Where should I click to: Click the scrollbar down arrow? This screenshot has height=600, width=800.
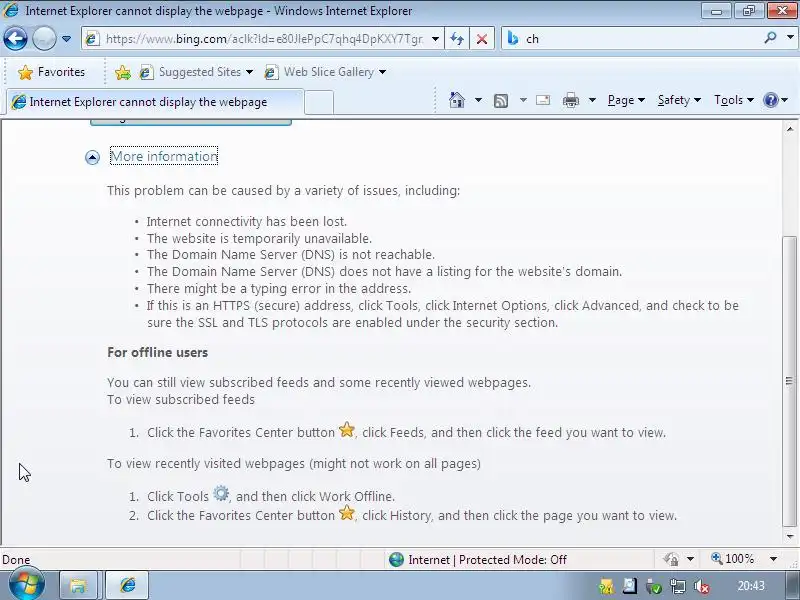click(789, 536)
